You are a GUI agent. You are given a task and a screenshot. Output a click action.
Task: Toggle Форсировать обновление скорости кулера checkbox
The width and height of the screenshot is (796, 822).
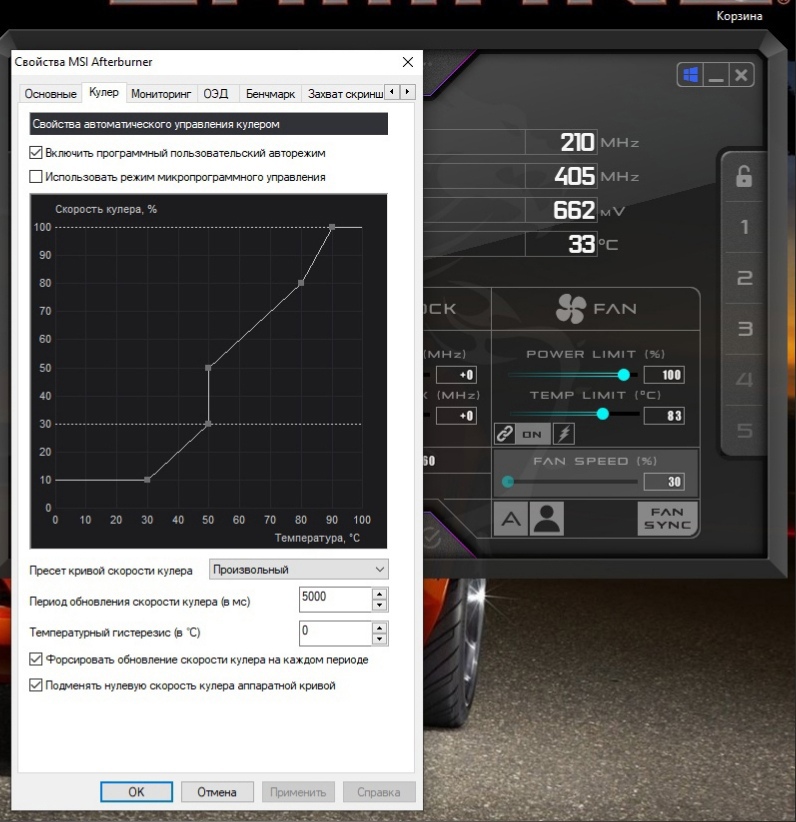coord(36,659)
